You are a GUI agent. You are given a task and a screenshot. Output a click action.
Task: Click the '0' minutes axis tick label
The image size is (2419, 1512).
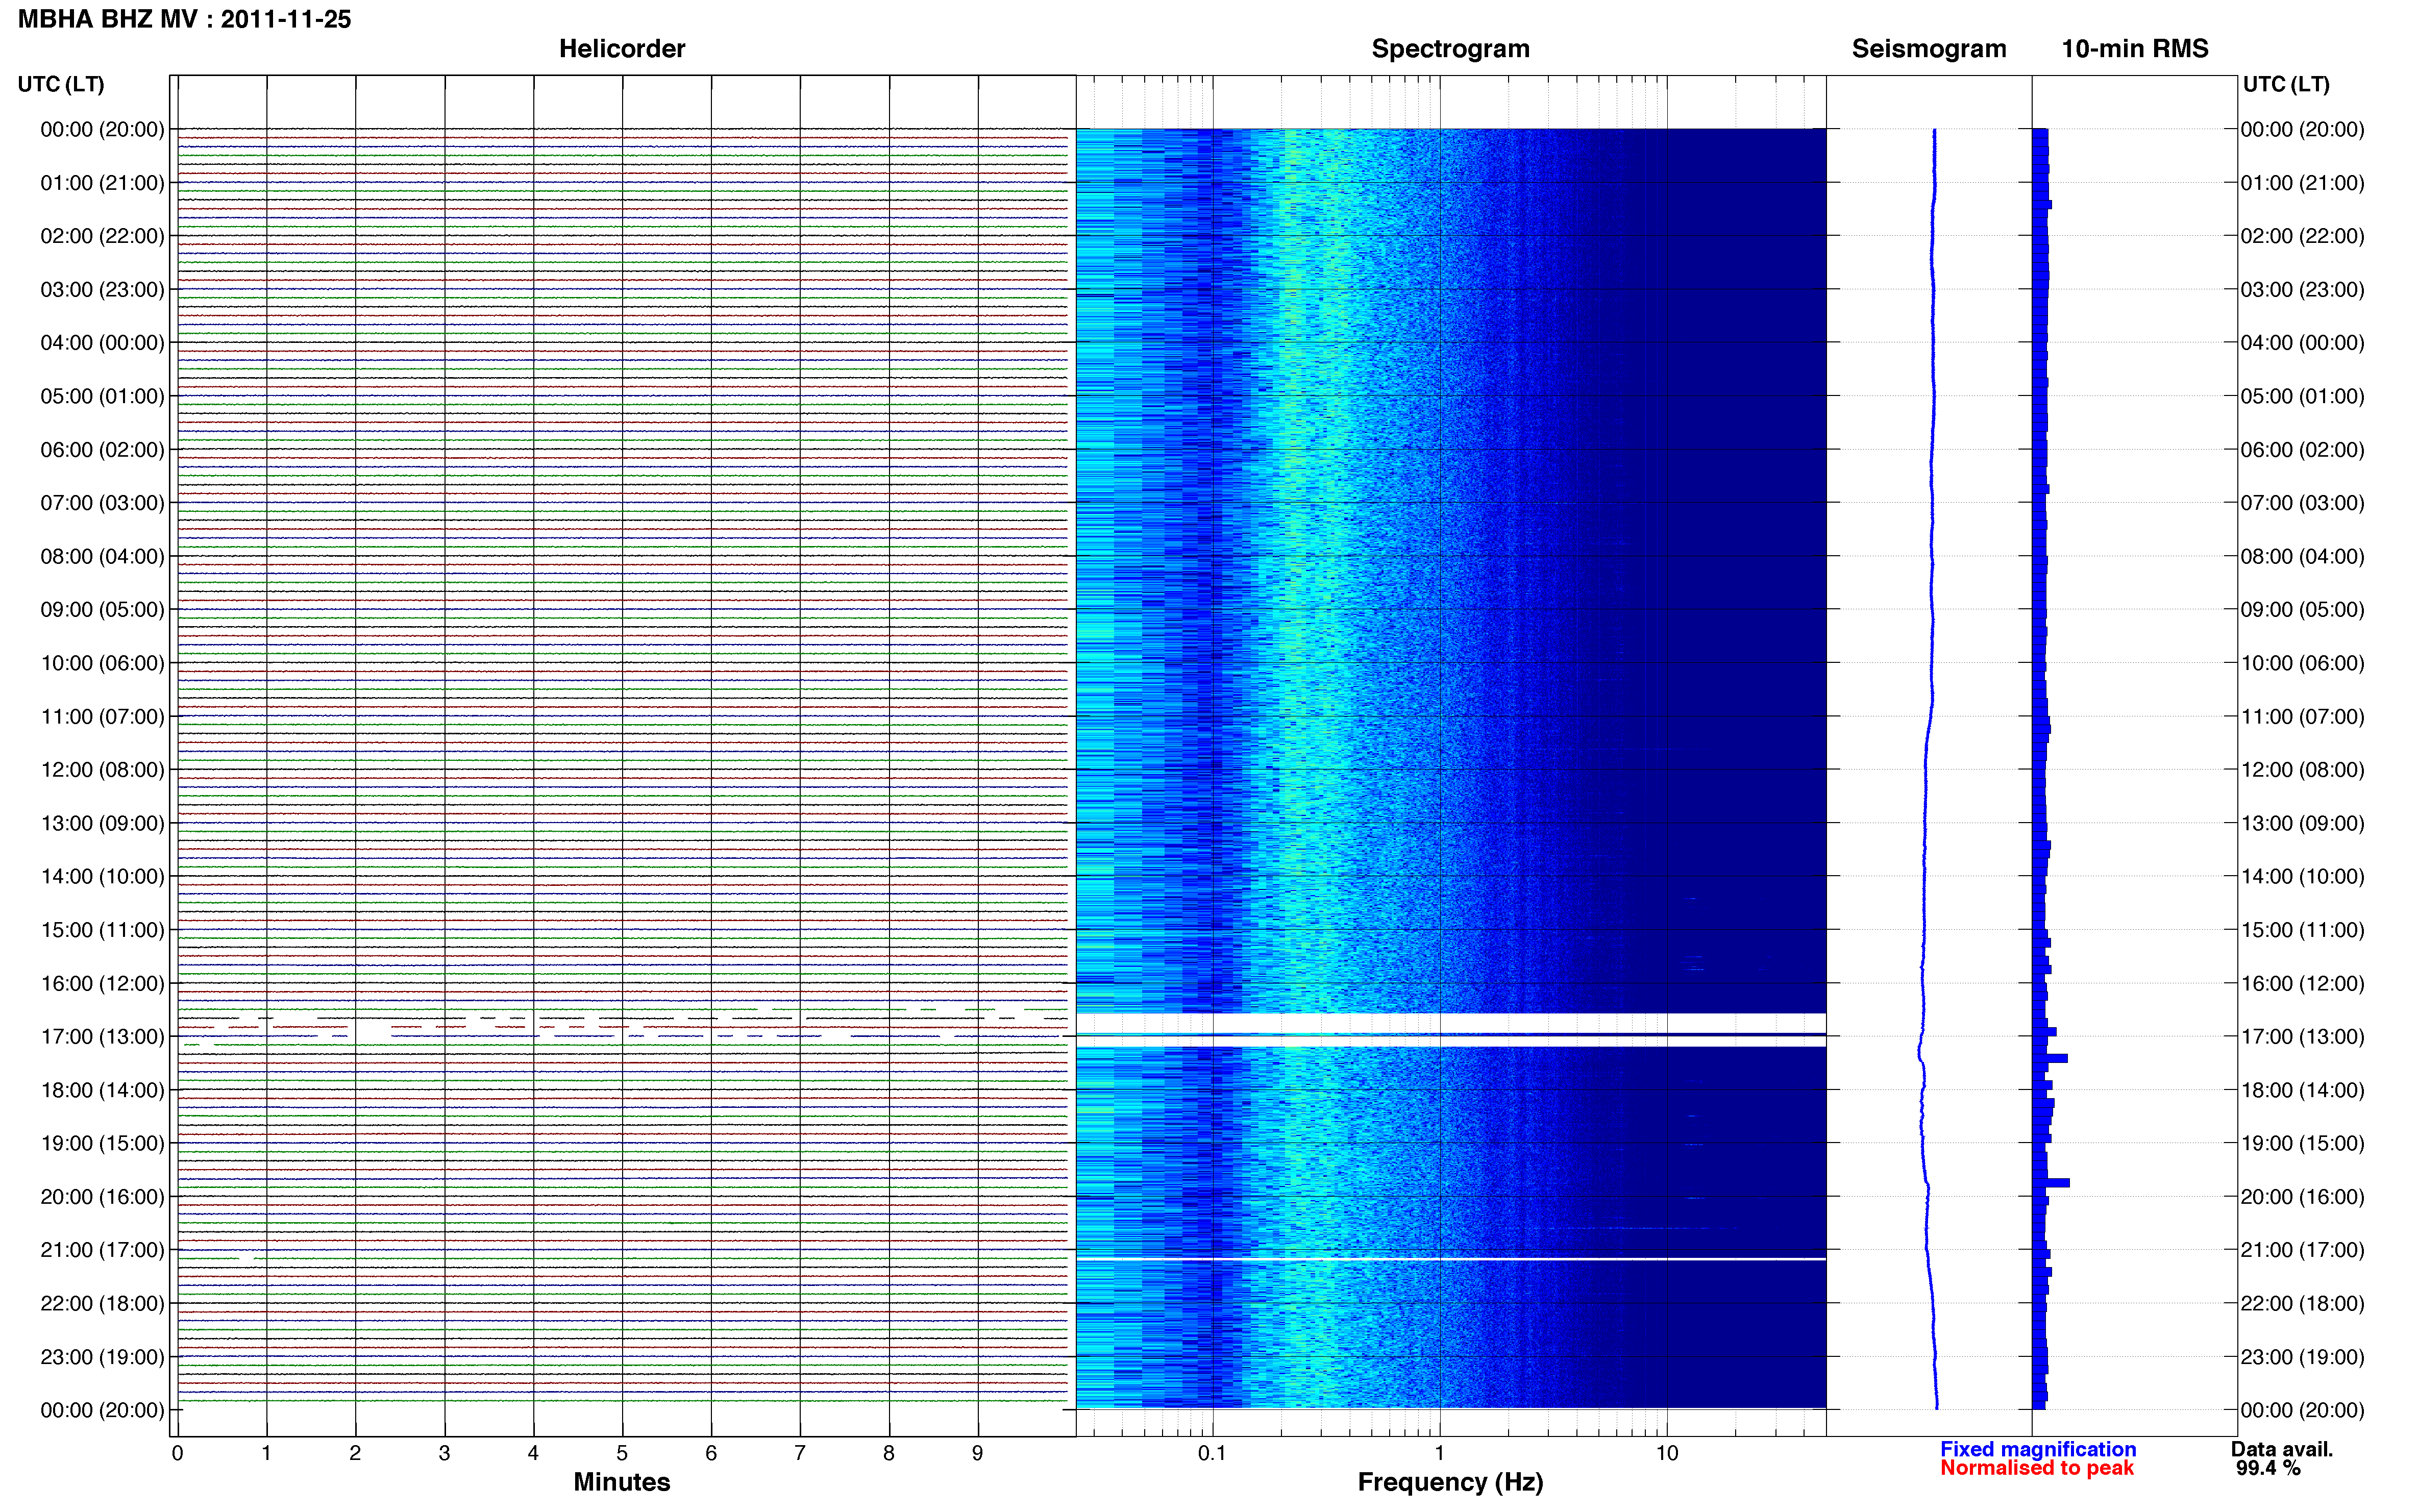coord(177,1453)
